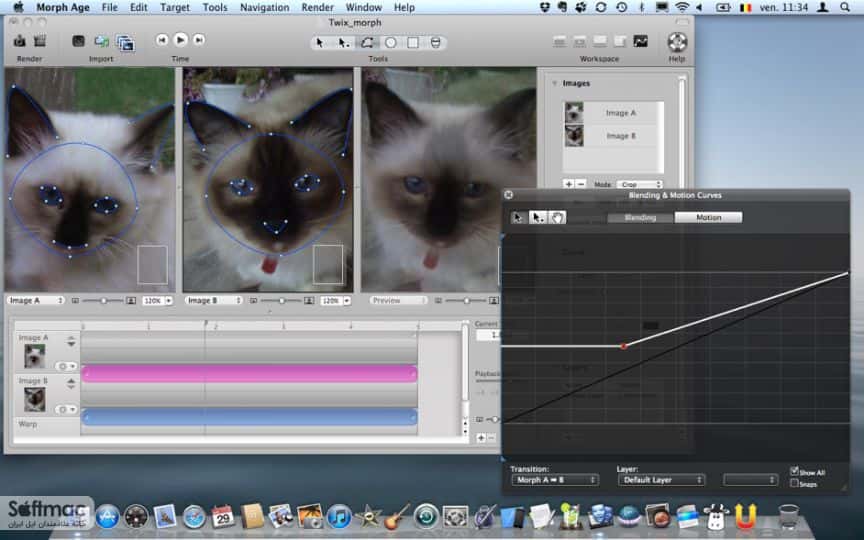Play the morph animation
This screenshot has width=864, height=540.
180,40
